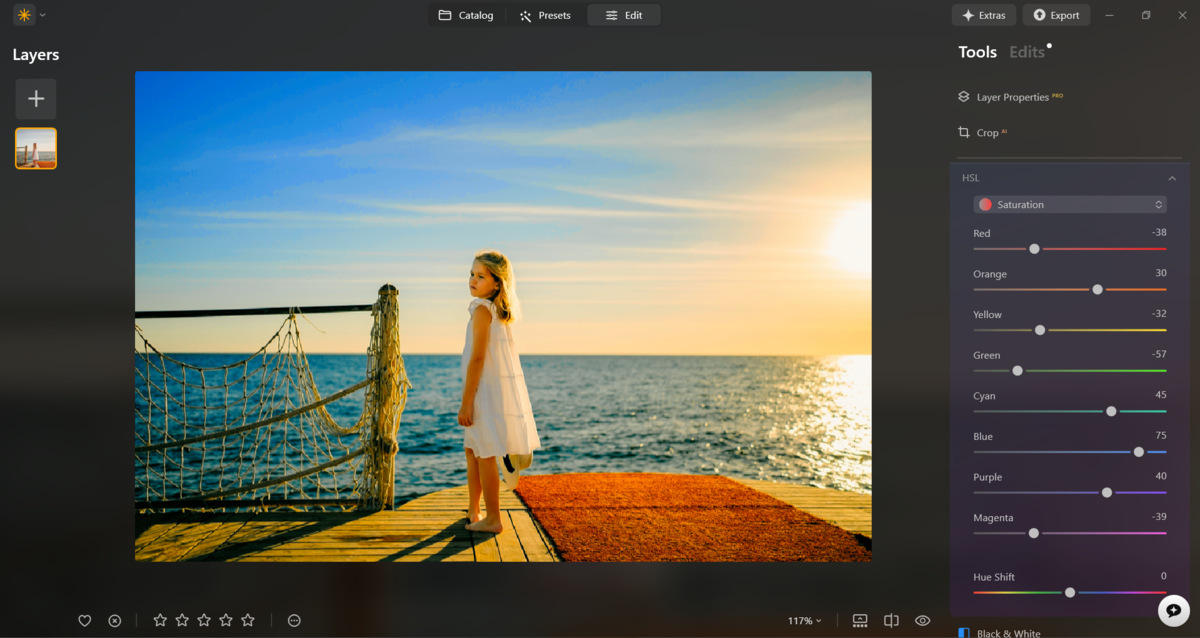Click the Crop frame icon
The height and width of the screenshot is (638, 1200).
click(964, 132)
